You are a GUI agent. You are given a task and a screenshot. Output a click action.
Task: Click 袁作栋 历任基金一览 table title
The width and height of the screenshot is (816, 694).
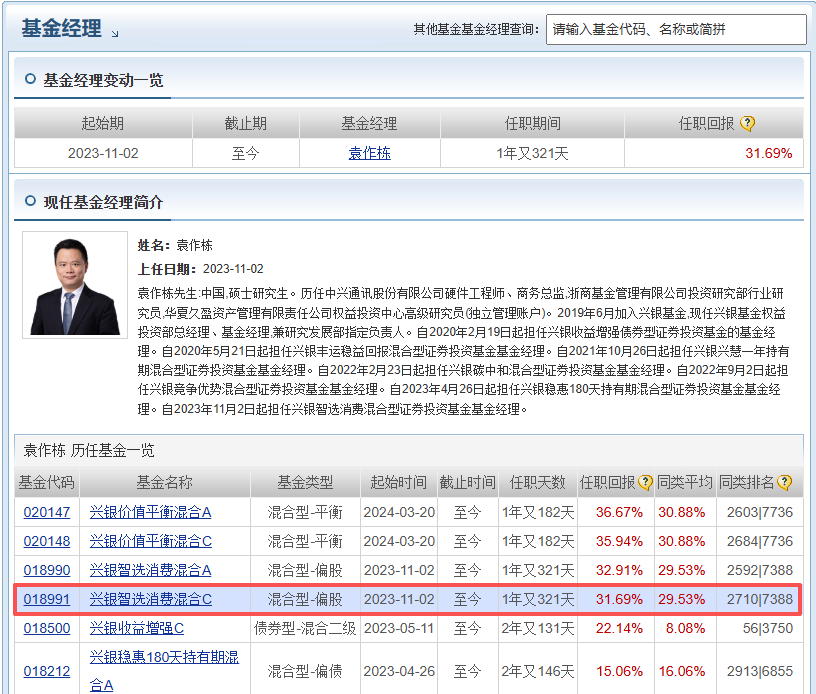pos(89,451)
